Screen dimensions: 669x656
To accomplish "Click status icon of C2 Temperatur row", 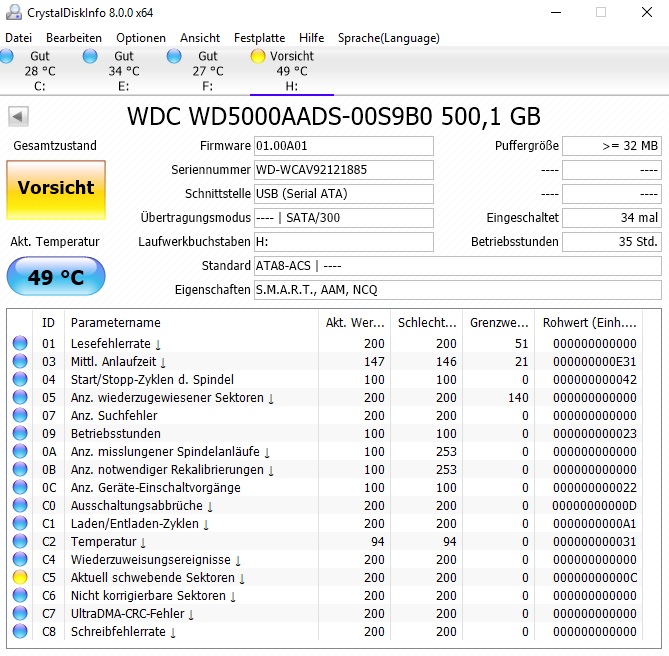I will click(20, 541).
